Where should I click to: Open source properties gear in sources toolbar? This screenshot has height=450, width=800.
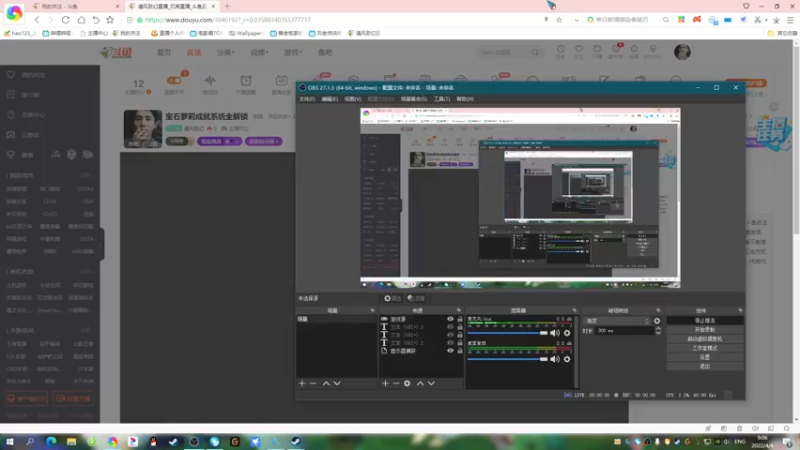point(407,383)
